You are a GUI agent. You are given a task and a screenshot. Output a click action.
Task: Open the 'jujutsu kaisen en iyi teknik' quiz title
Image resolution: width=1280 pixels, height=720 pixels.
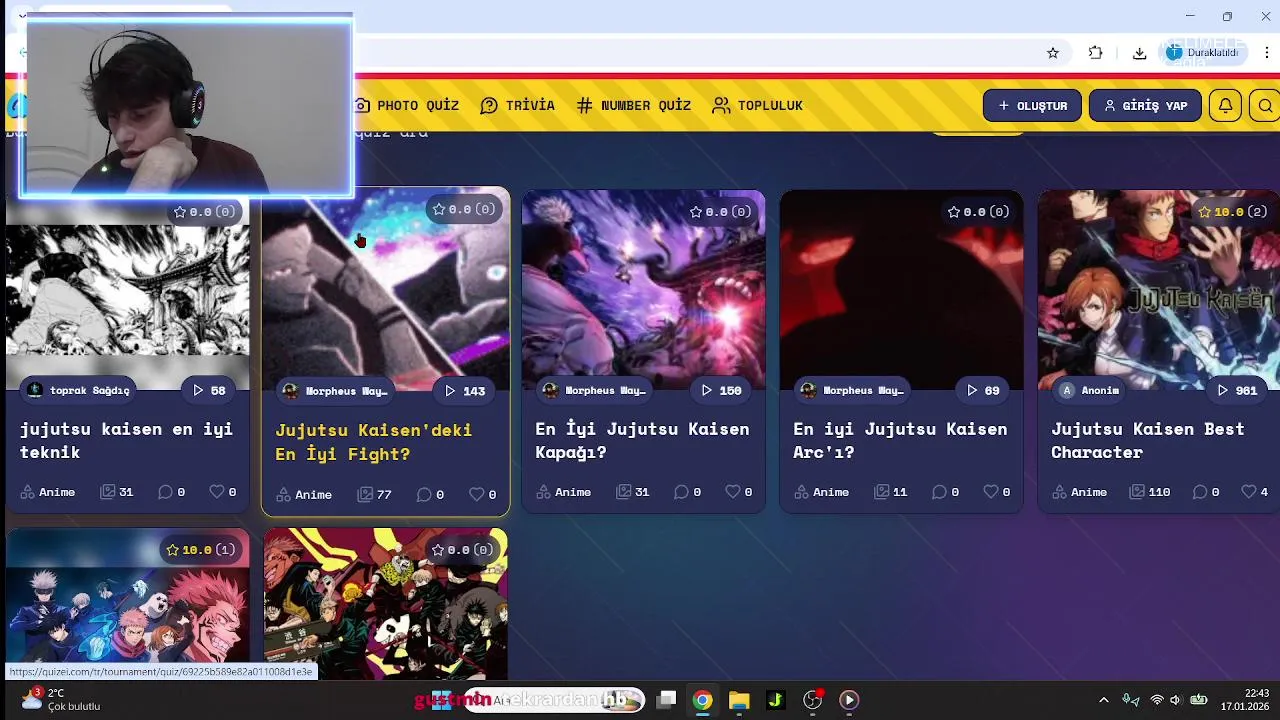[126, 440]
